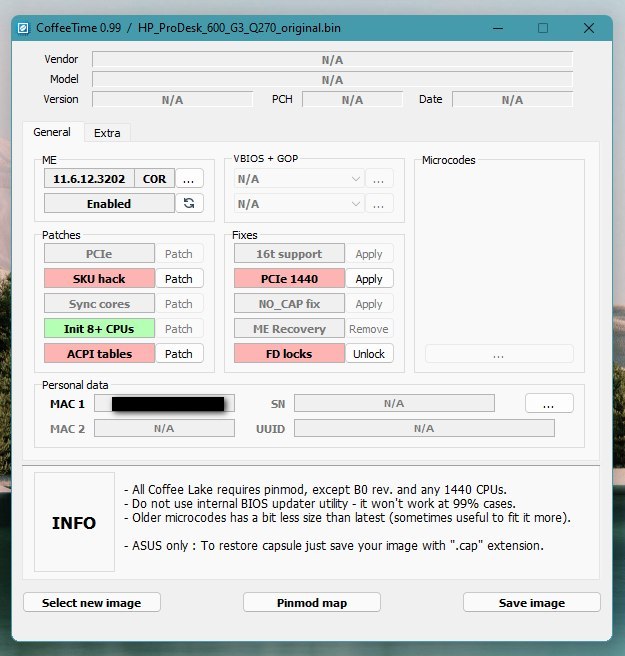Screen dimensions: 625x656
Task: Unlock the FD locks
Action: pyautogui.click(x=369, y=354)
